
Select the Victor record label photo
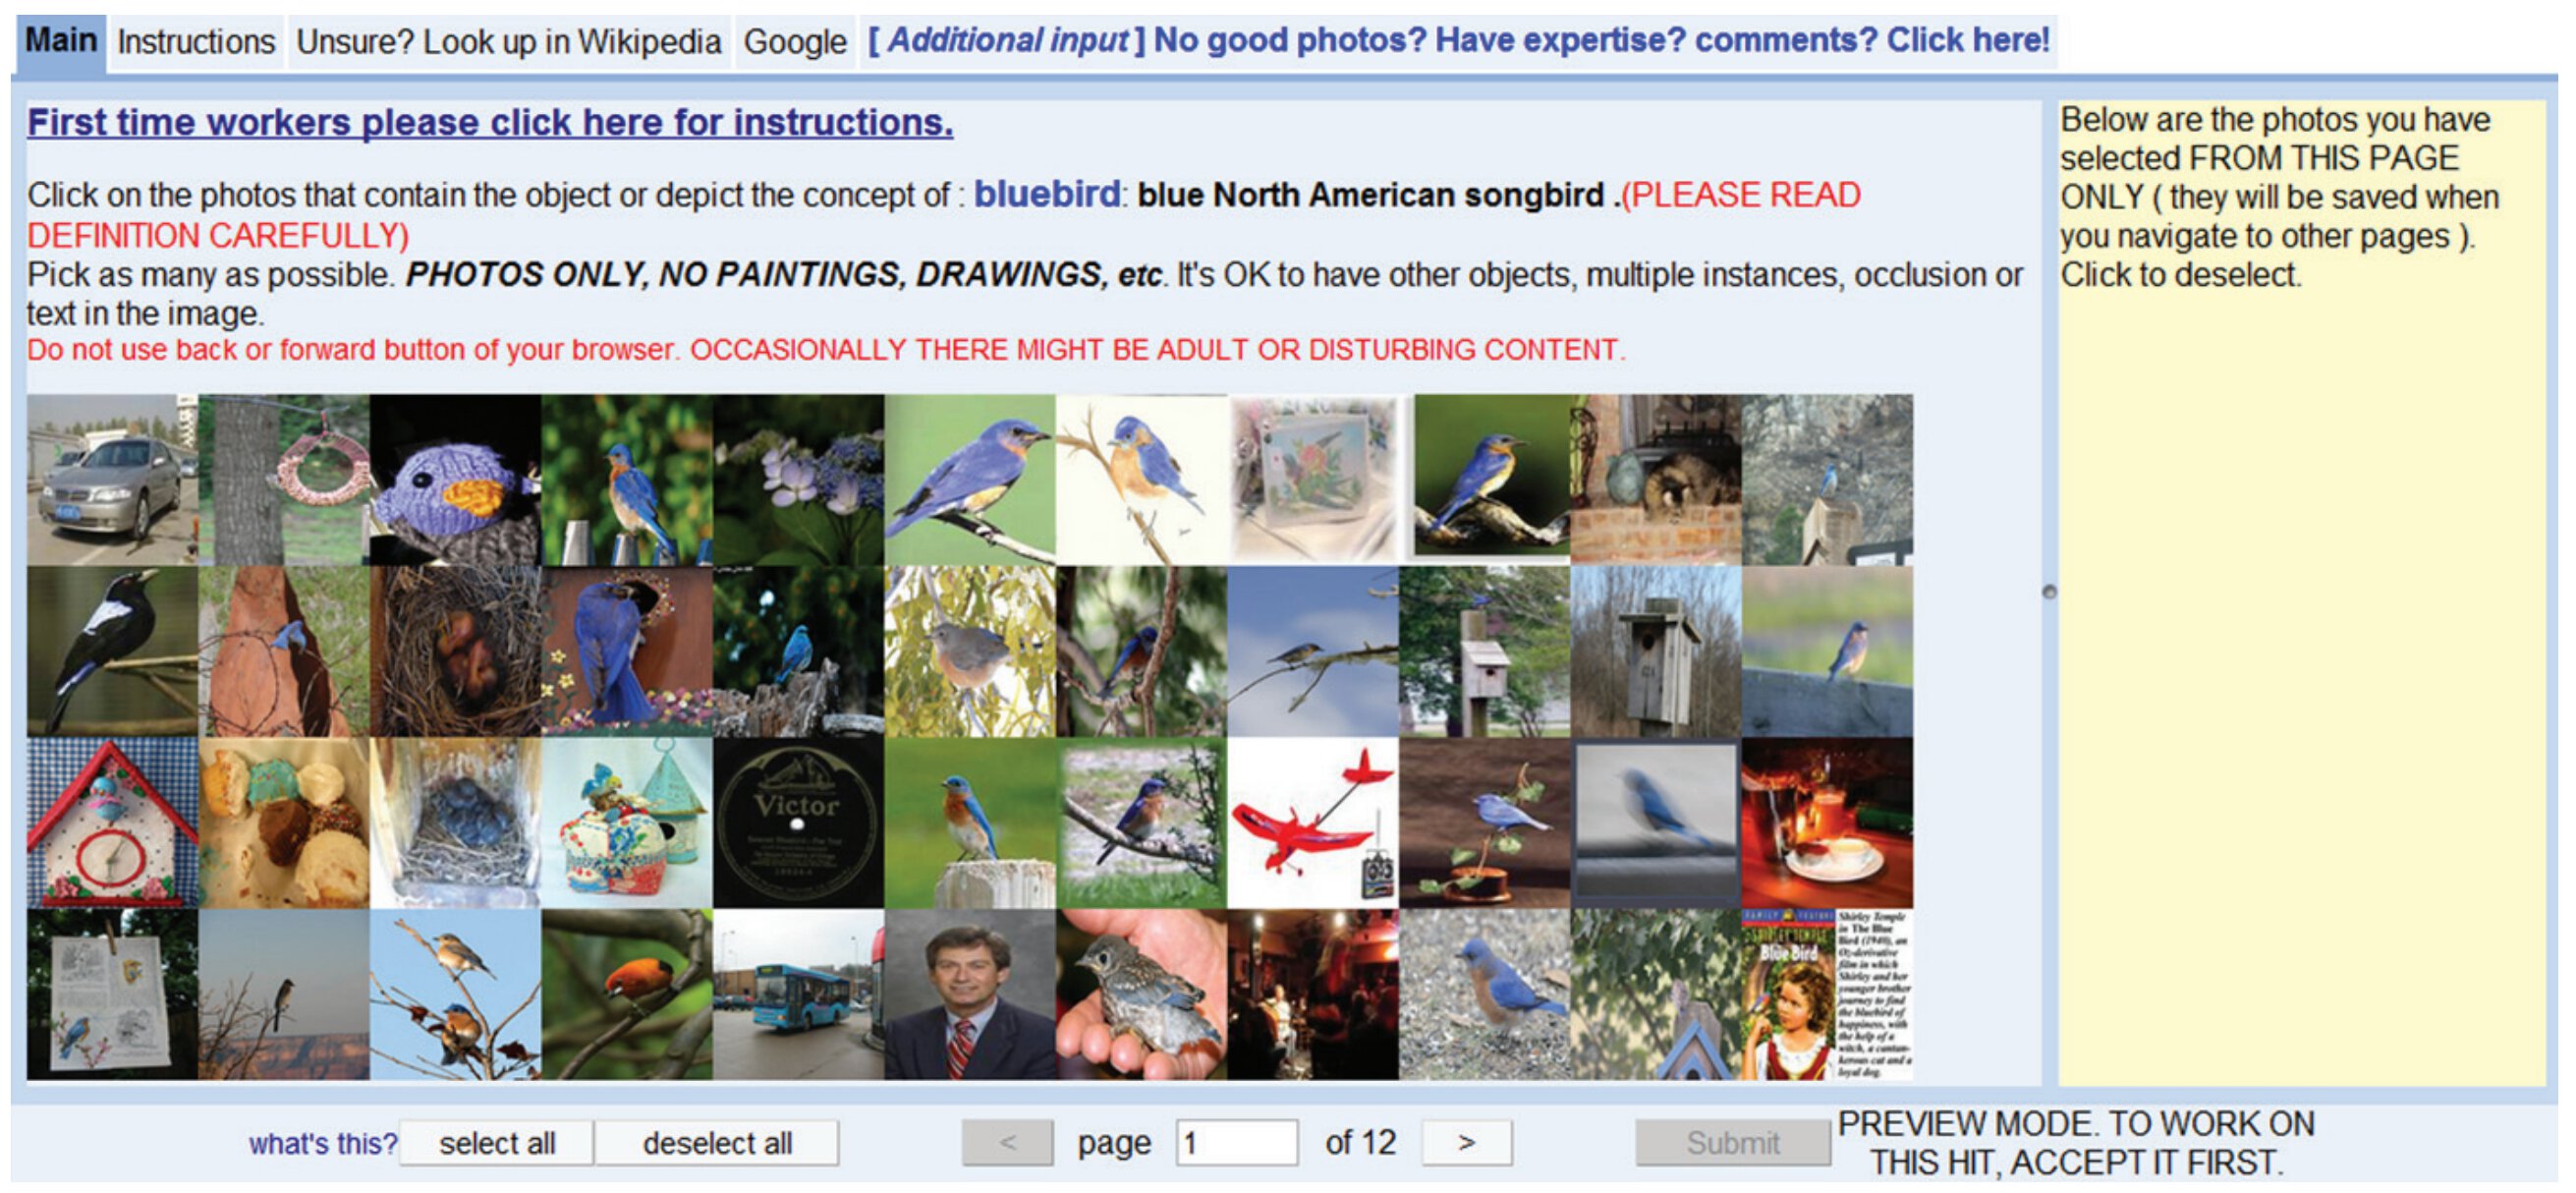coord(798,823)
